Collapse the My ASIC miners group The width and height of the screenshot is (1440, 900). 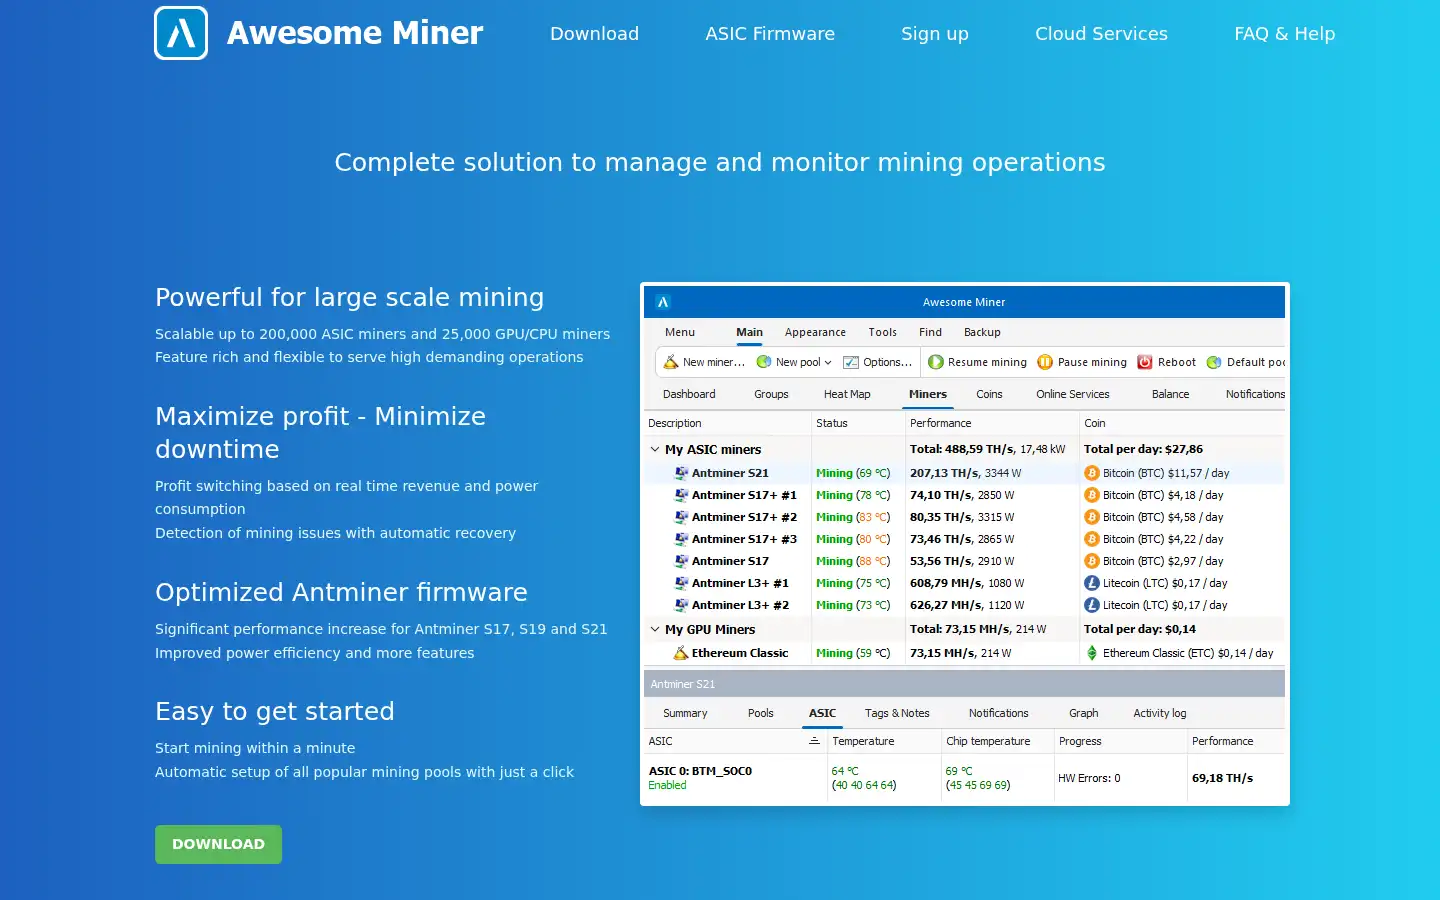click(x=655, y=450)
